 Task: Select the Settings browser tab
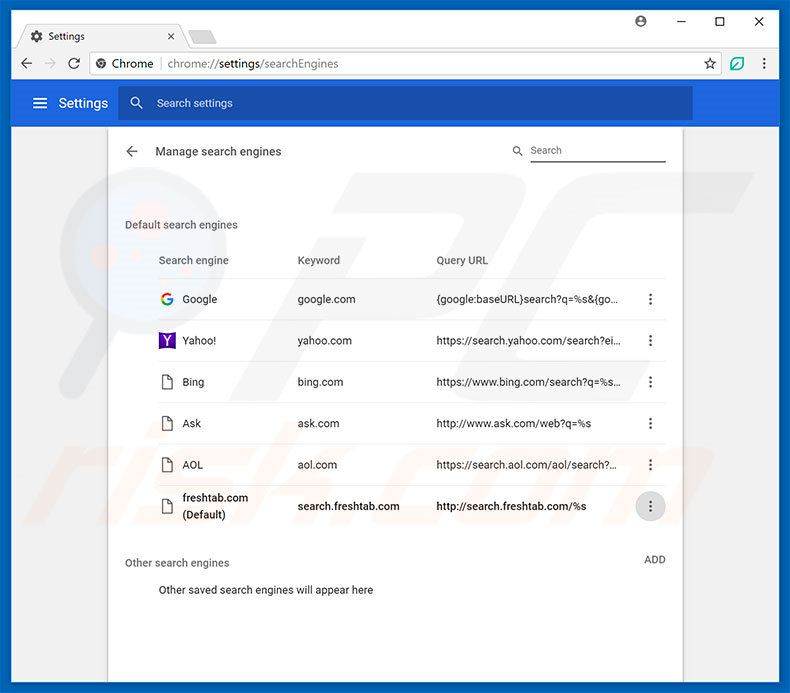(101, 36)
